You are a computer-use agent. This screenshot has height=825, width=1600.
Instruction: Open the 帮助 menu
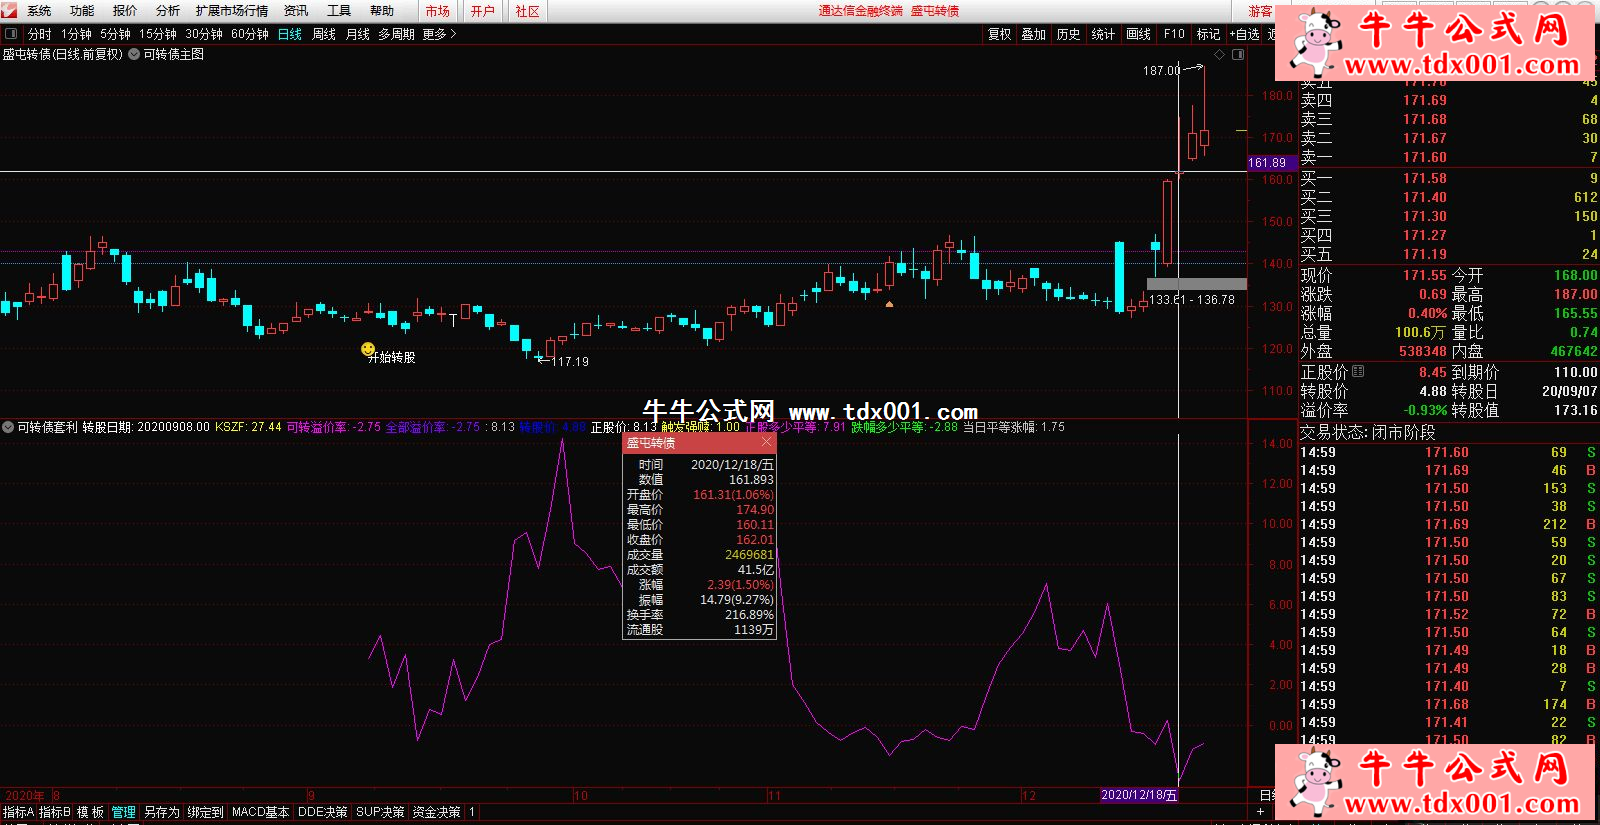click(x=382, y=11)
